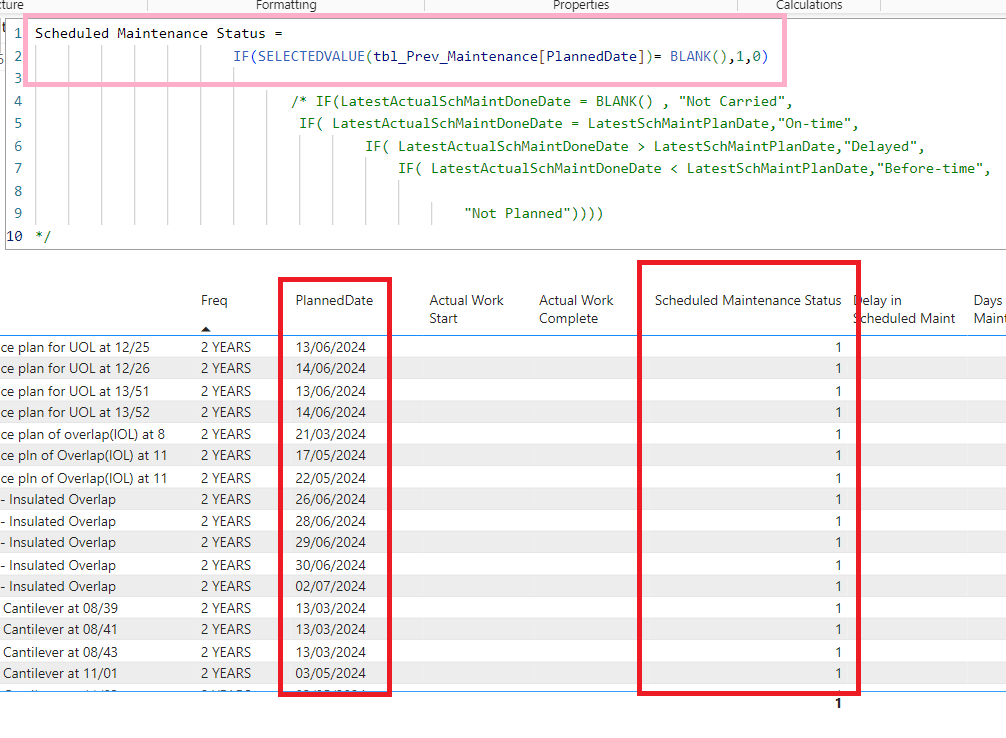Sort by Actual Work Start header

466,309
